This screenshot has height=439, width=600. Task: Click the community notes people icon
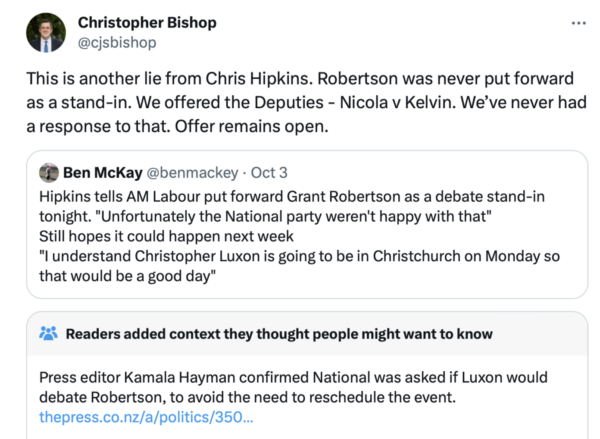48,333
